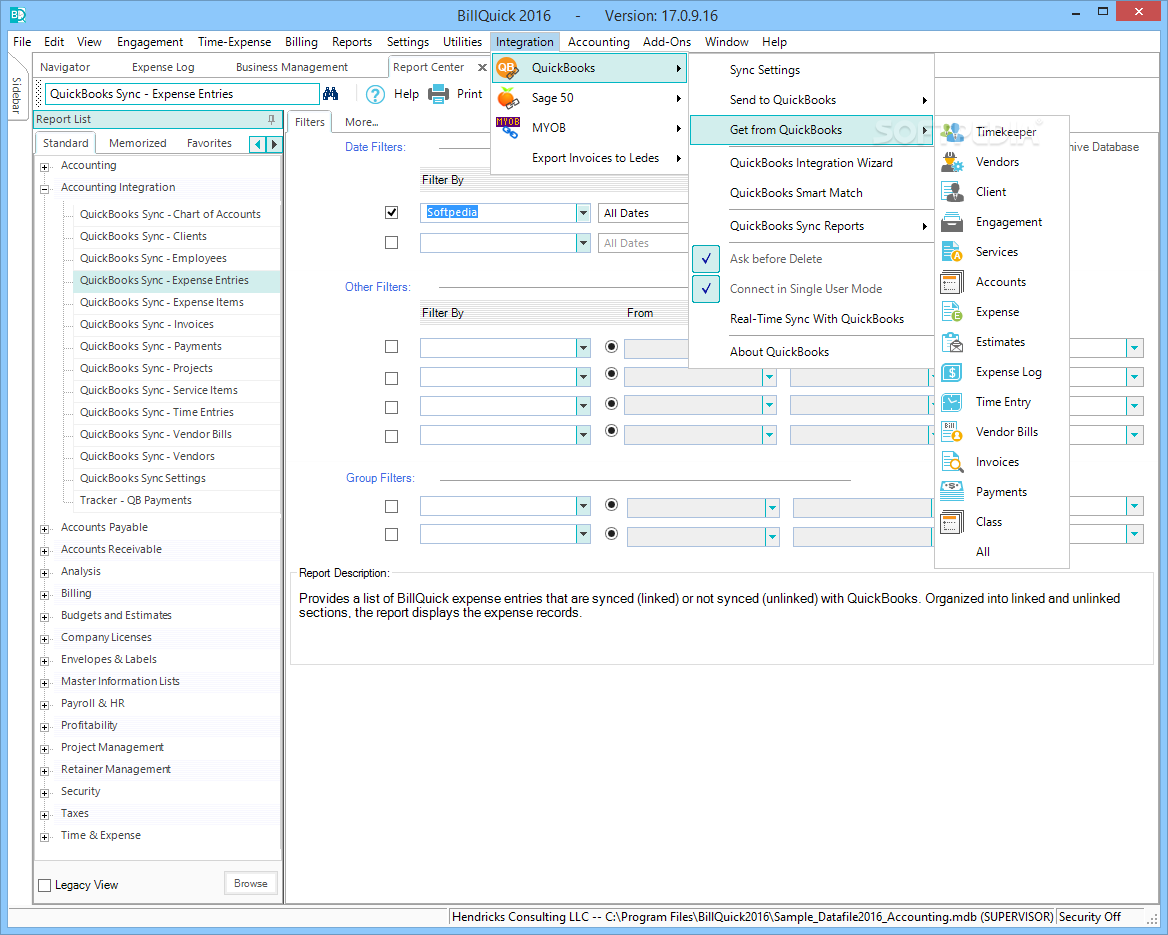Click the Invoices magnifier icon
This screenshot has width=1168, height=935.
[952, 462]
